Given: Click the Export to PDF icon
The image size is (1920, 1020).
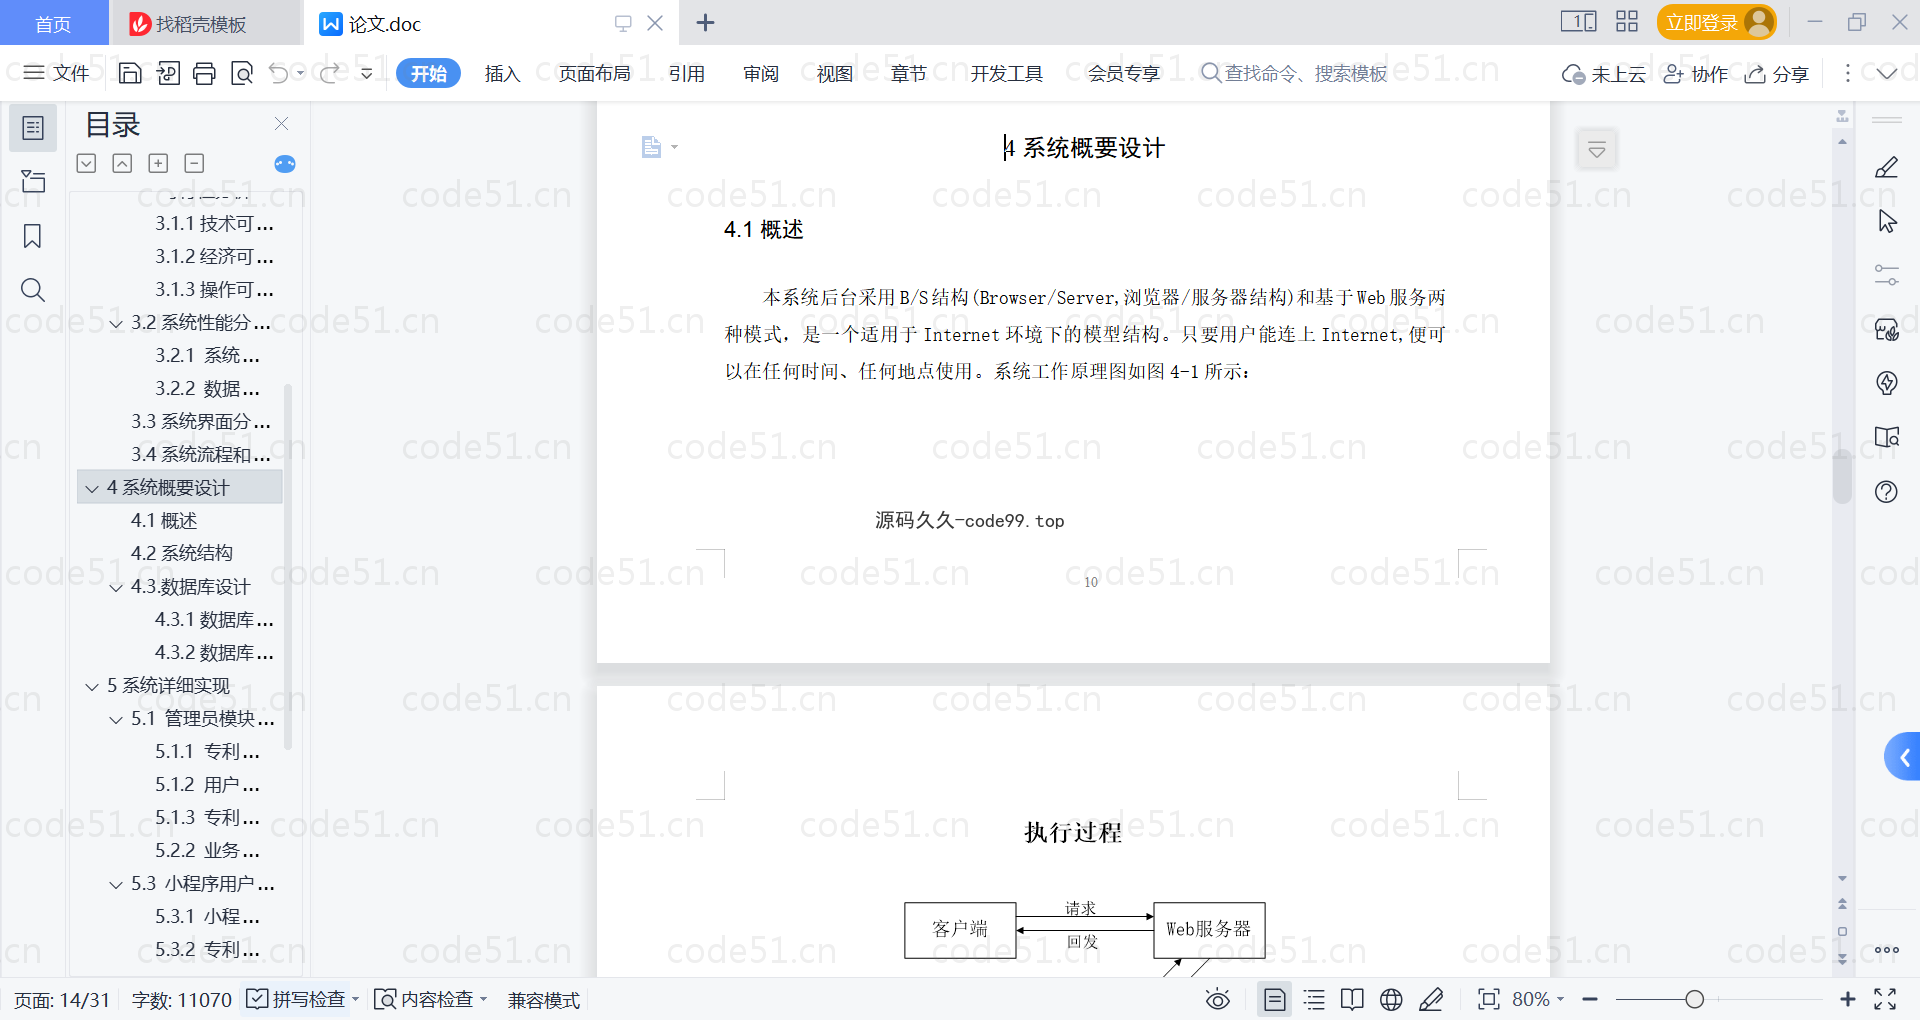Looking at the screenshot, I should pos(168,73).
